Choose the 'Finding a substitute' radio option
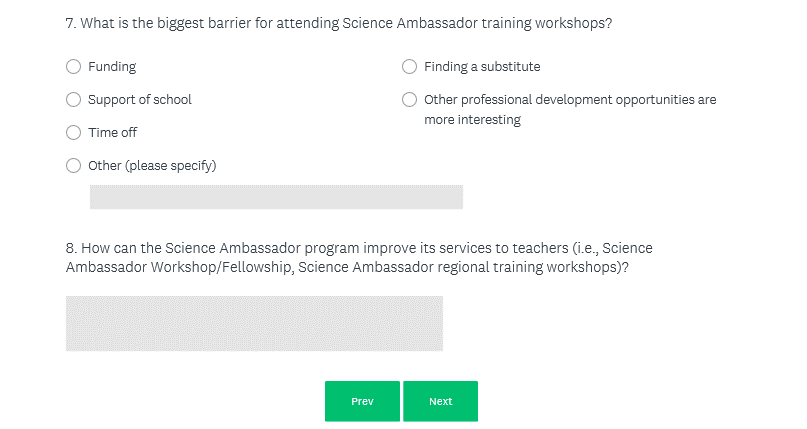The height and width of the screenshot is (429, 807). pos(409,67)
